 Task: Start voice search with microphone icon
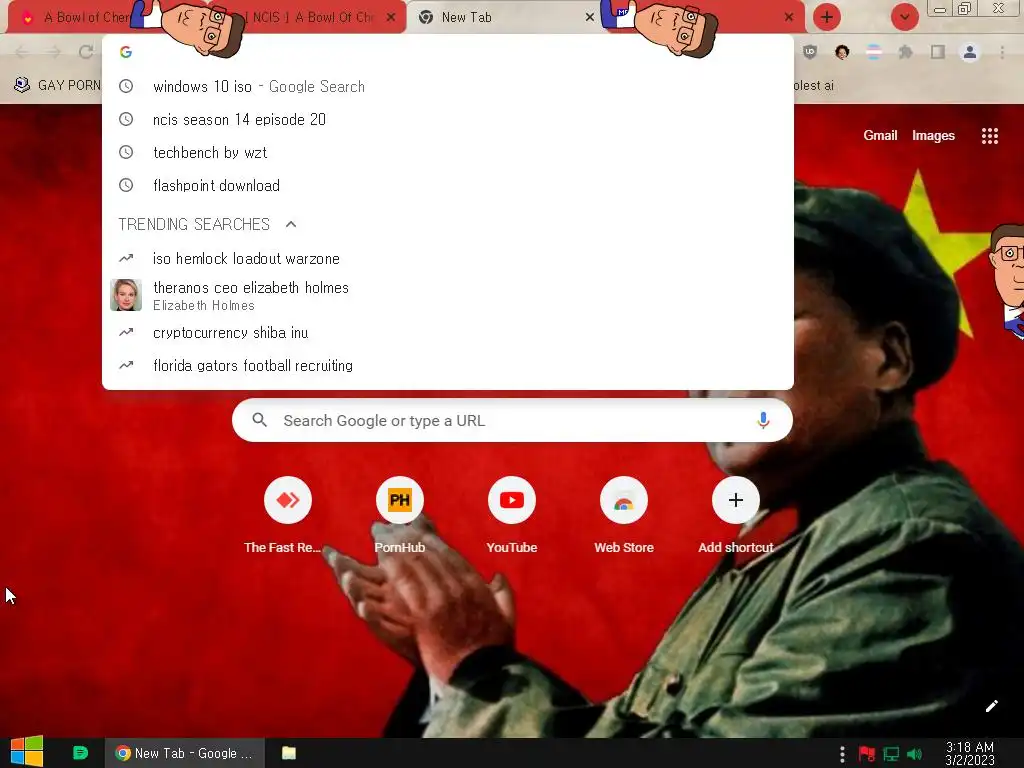(x=763, y=421)
